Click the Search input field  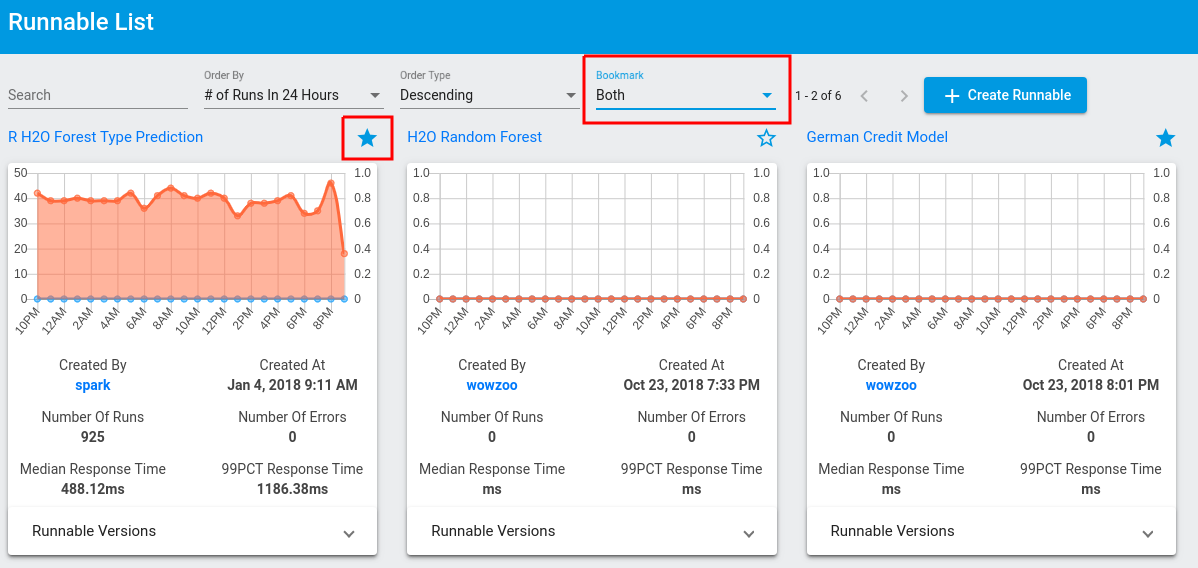(98, 96)
